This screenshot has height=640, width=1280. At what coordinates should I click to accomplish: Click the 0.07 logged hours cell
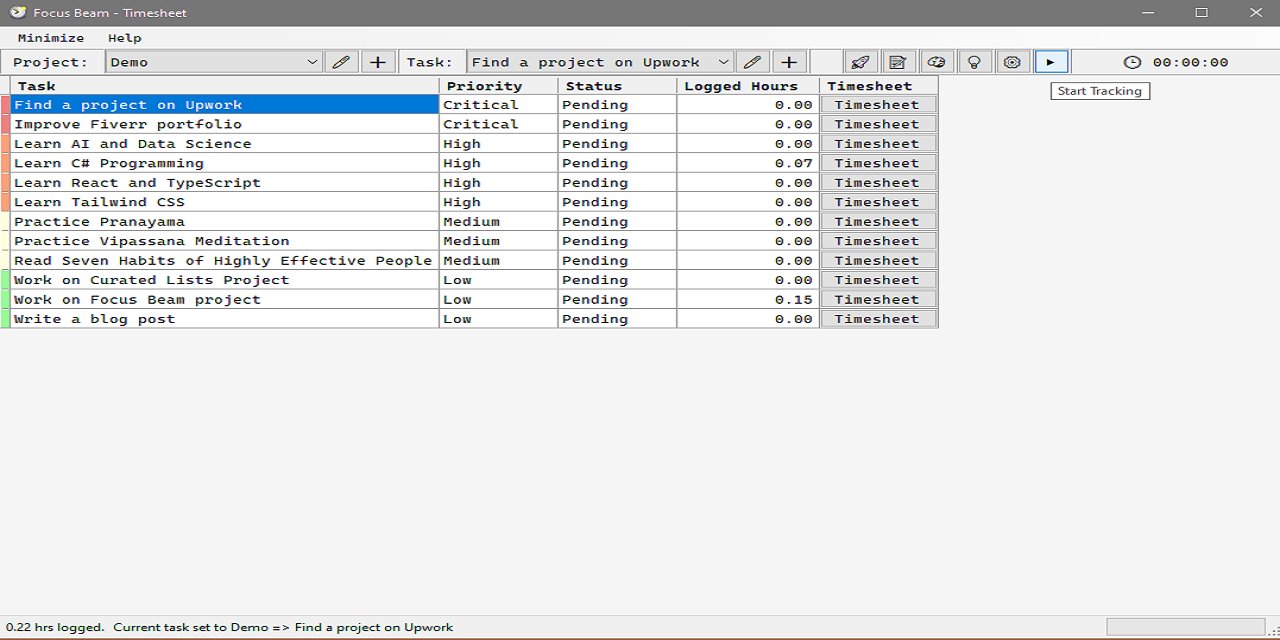tap(748, 163)
